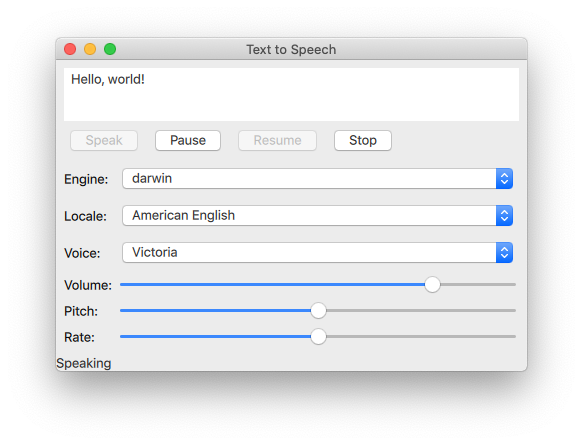Click the blue portion of the Rate track
This screenshot has width=583, height=445.
click(215, 337)
